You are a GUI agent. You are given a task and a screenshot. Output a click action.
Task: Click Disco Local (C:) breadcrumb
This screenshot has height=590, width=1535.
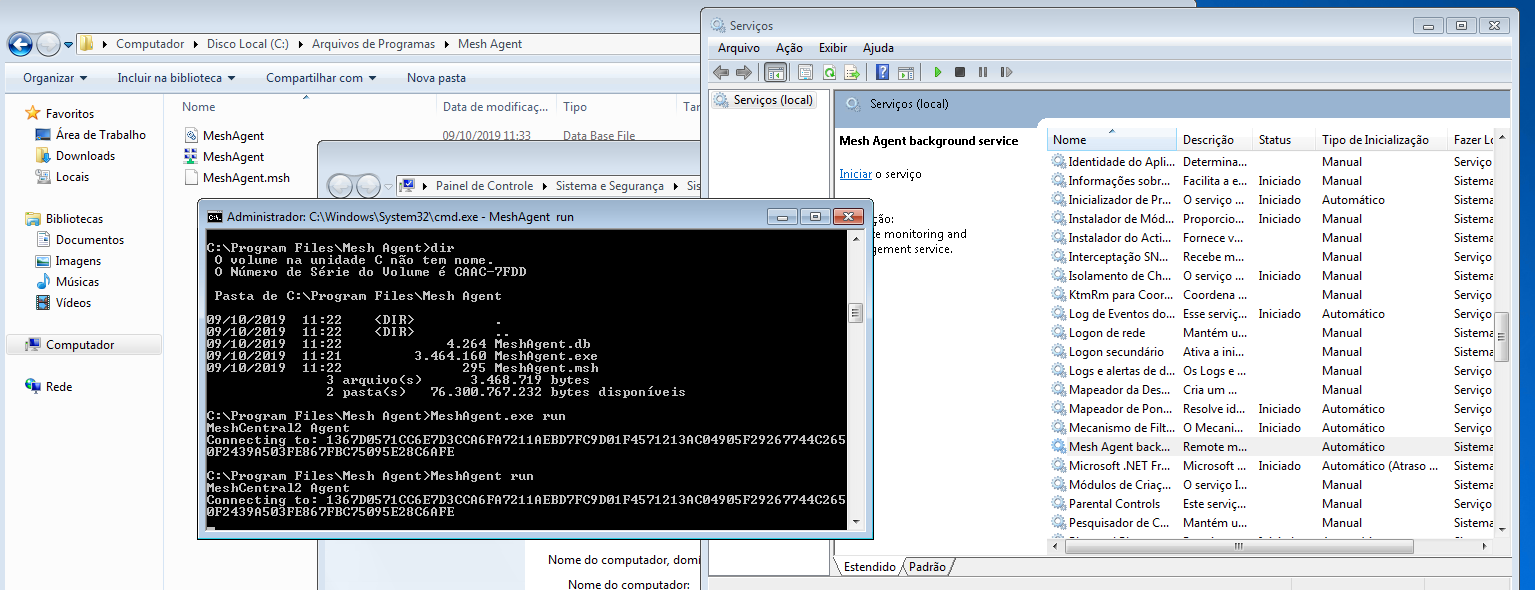(248, 44)
